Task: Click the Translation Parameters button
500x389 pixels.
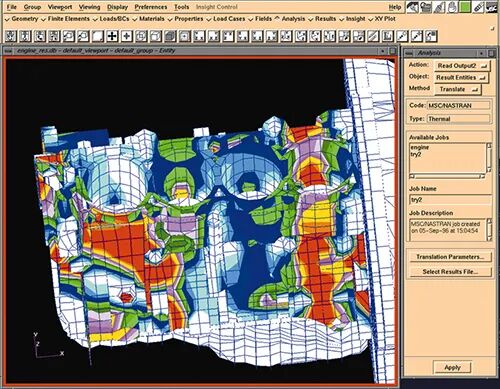Action: pos(450,257)
